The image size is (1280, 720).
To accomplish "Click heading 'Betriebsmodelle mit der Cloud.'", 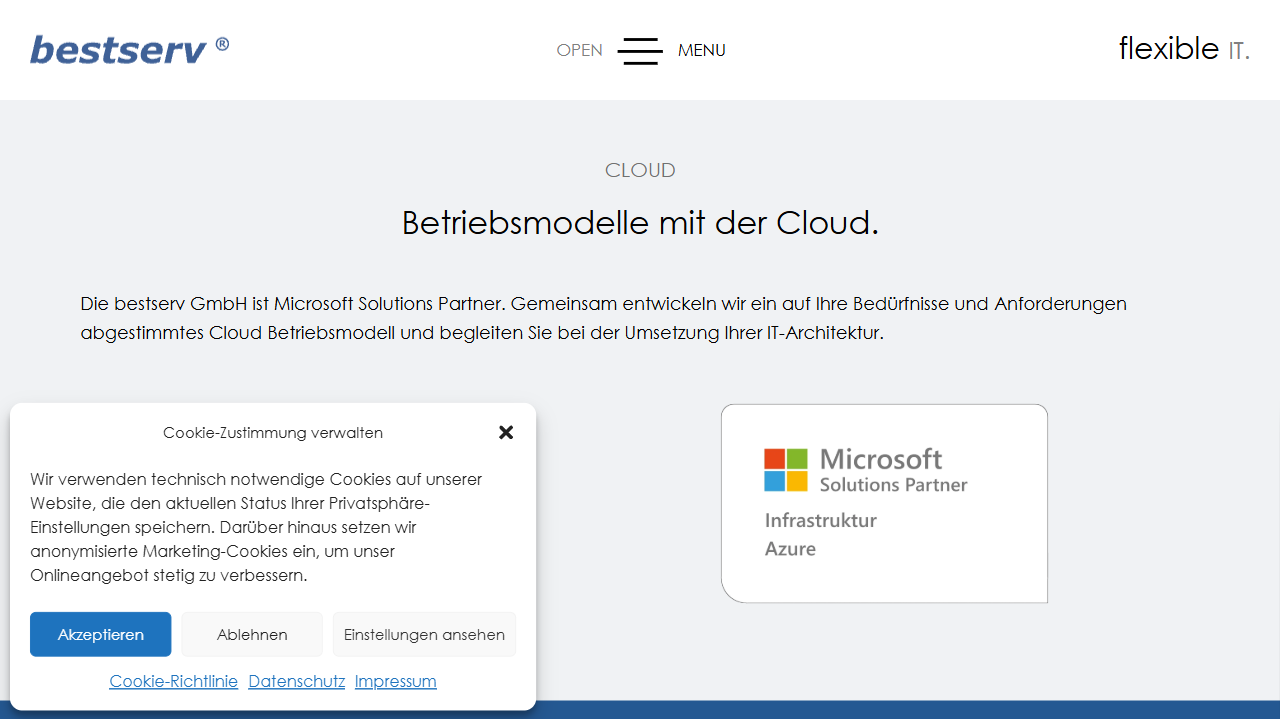I will point(640,222).
